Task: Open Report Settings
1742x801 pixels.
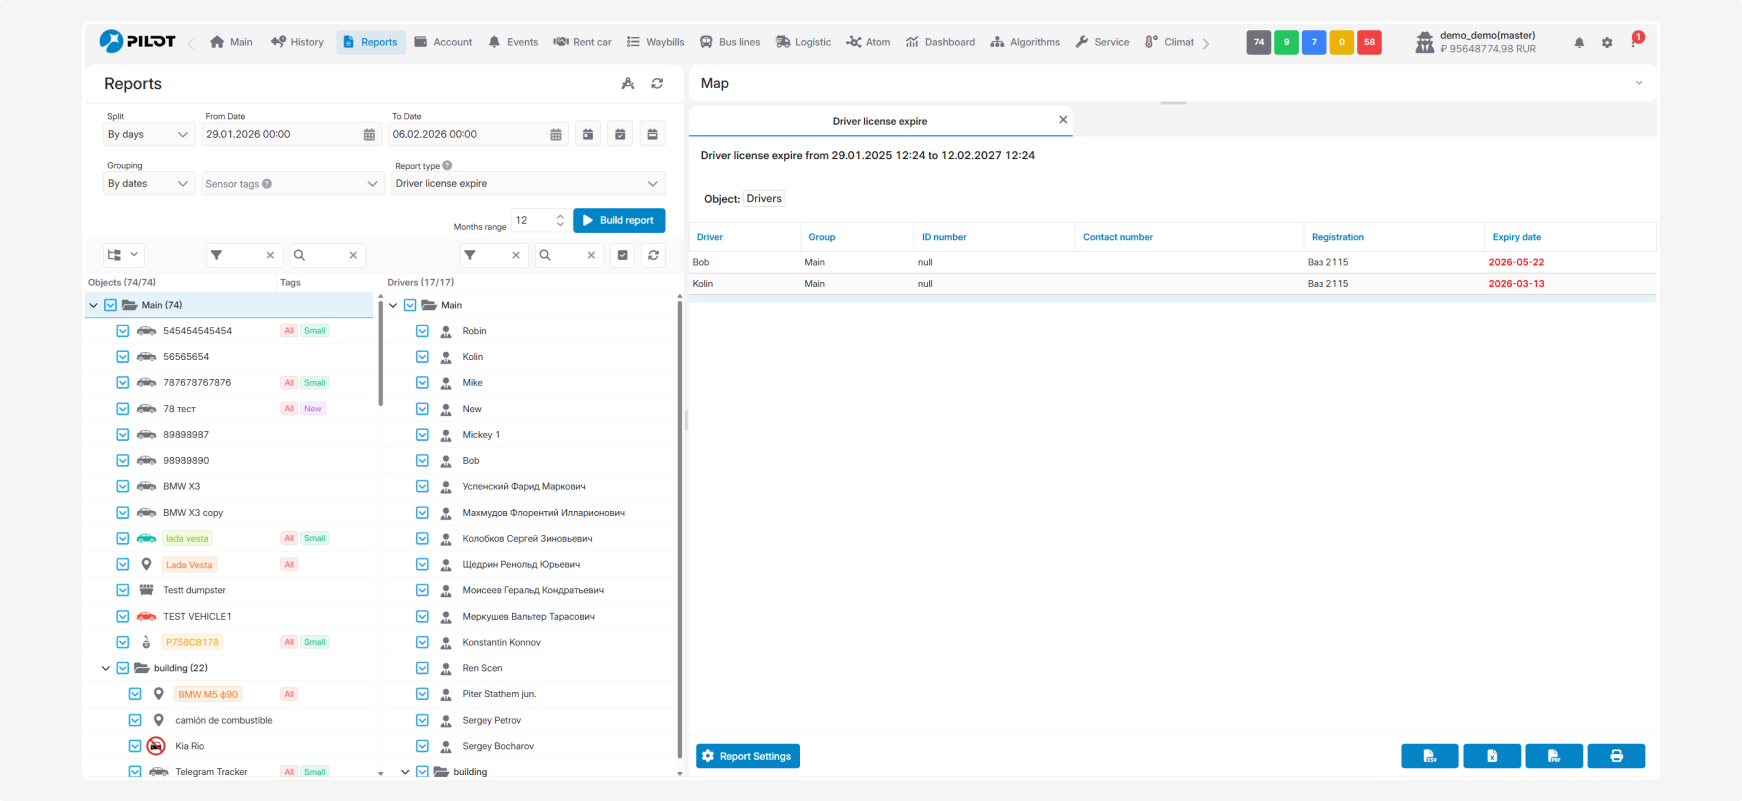Action: click(x=747, y=756)
